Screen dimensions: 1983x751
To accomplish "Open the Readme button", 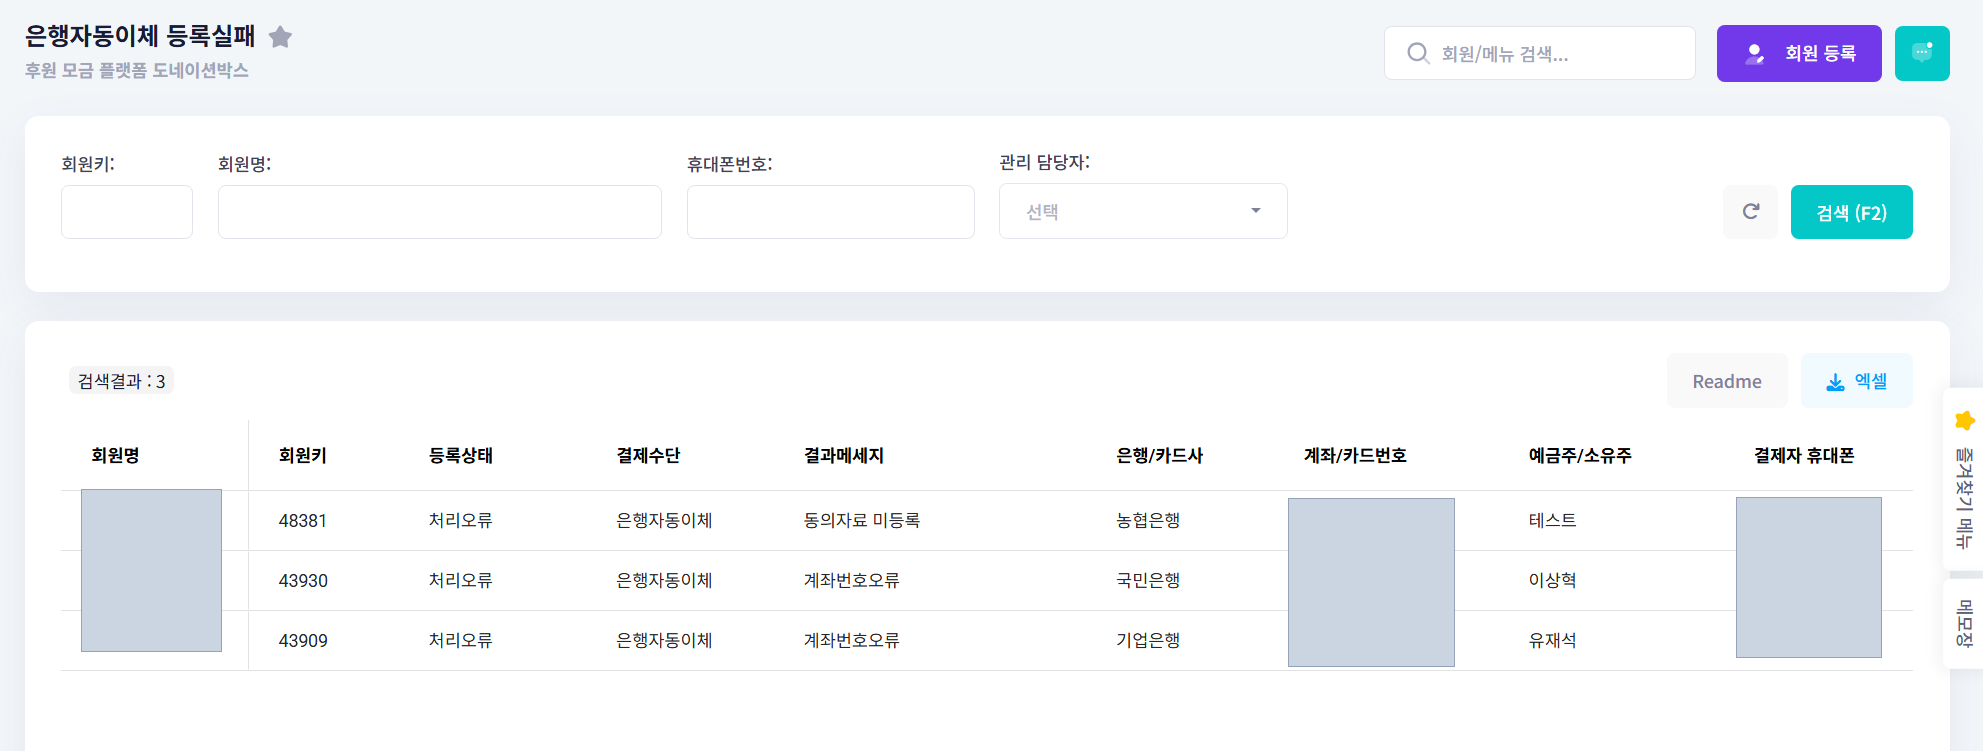I will [x=1727, y=381].
